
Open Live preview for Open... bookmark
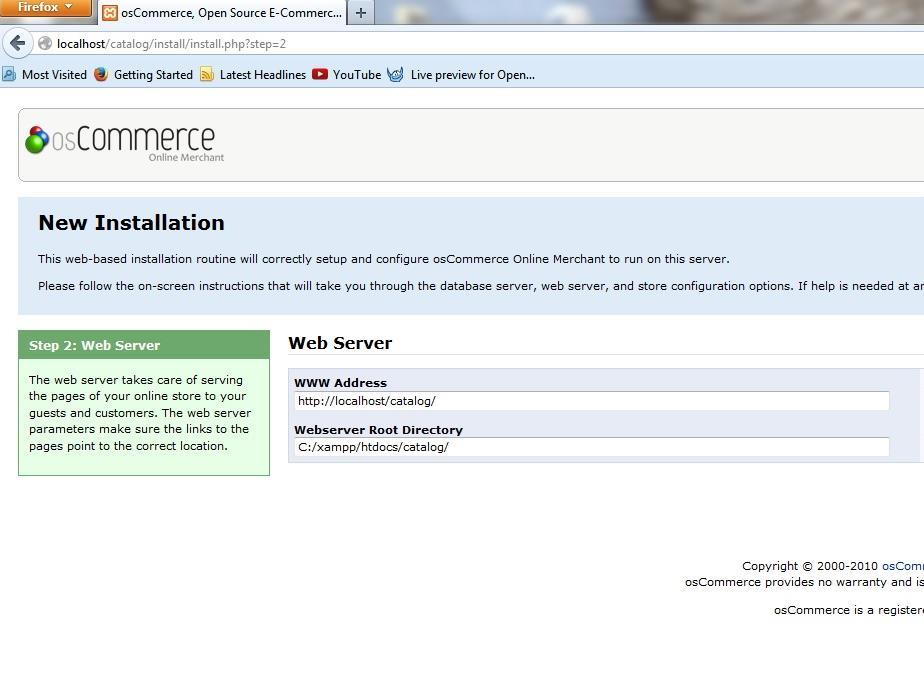[x=461, y=75]
